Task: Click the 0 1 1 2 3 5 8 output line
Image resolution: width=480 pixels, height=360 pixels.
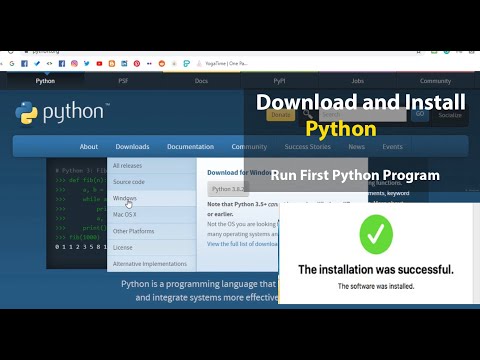Action: (81, 247)
